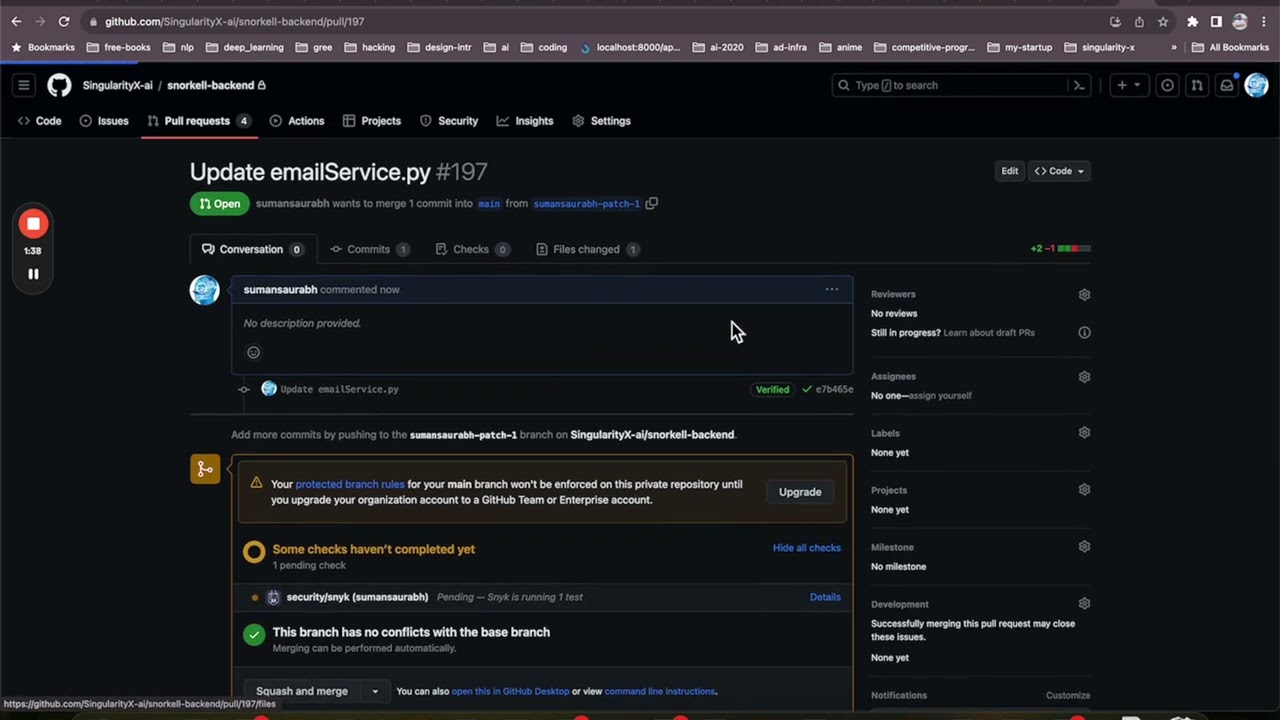1280x720 pixels.
Task: Select the Conversation tab
Action: pos(253,249)
